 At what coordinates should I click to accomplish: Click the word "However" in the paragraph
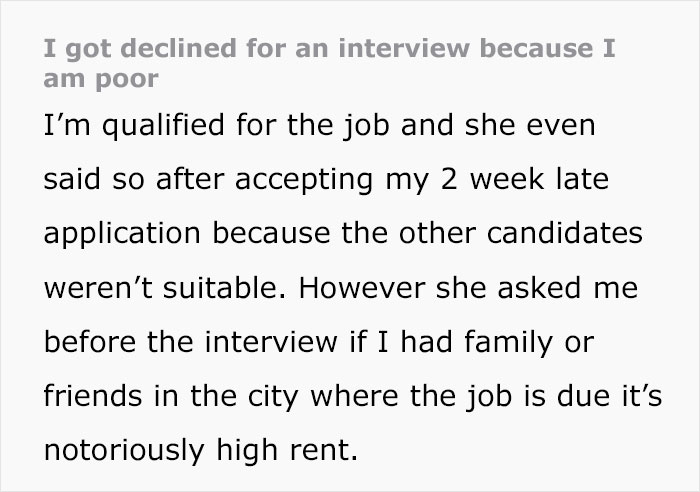[362, 288]
